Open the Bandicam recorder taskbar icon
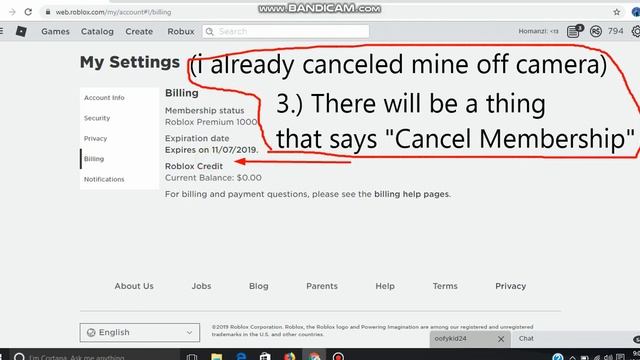 click(338, 357)
